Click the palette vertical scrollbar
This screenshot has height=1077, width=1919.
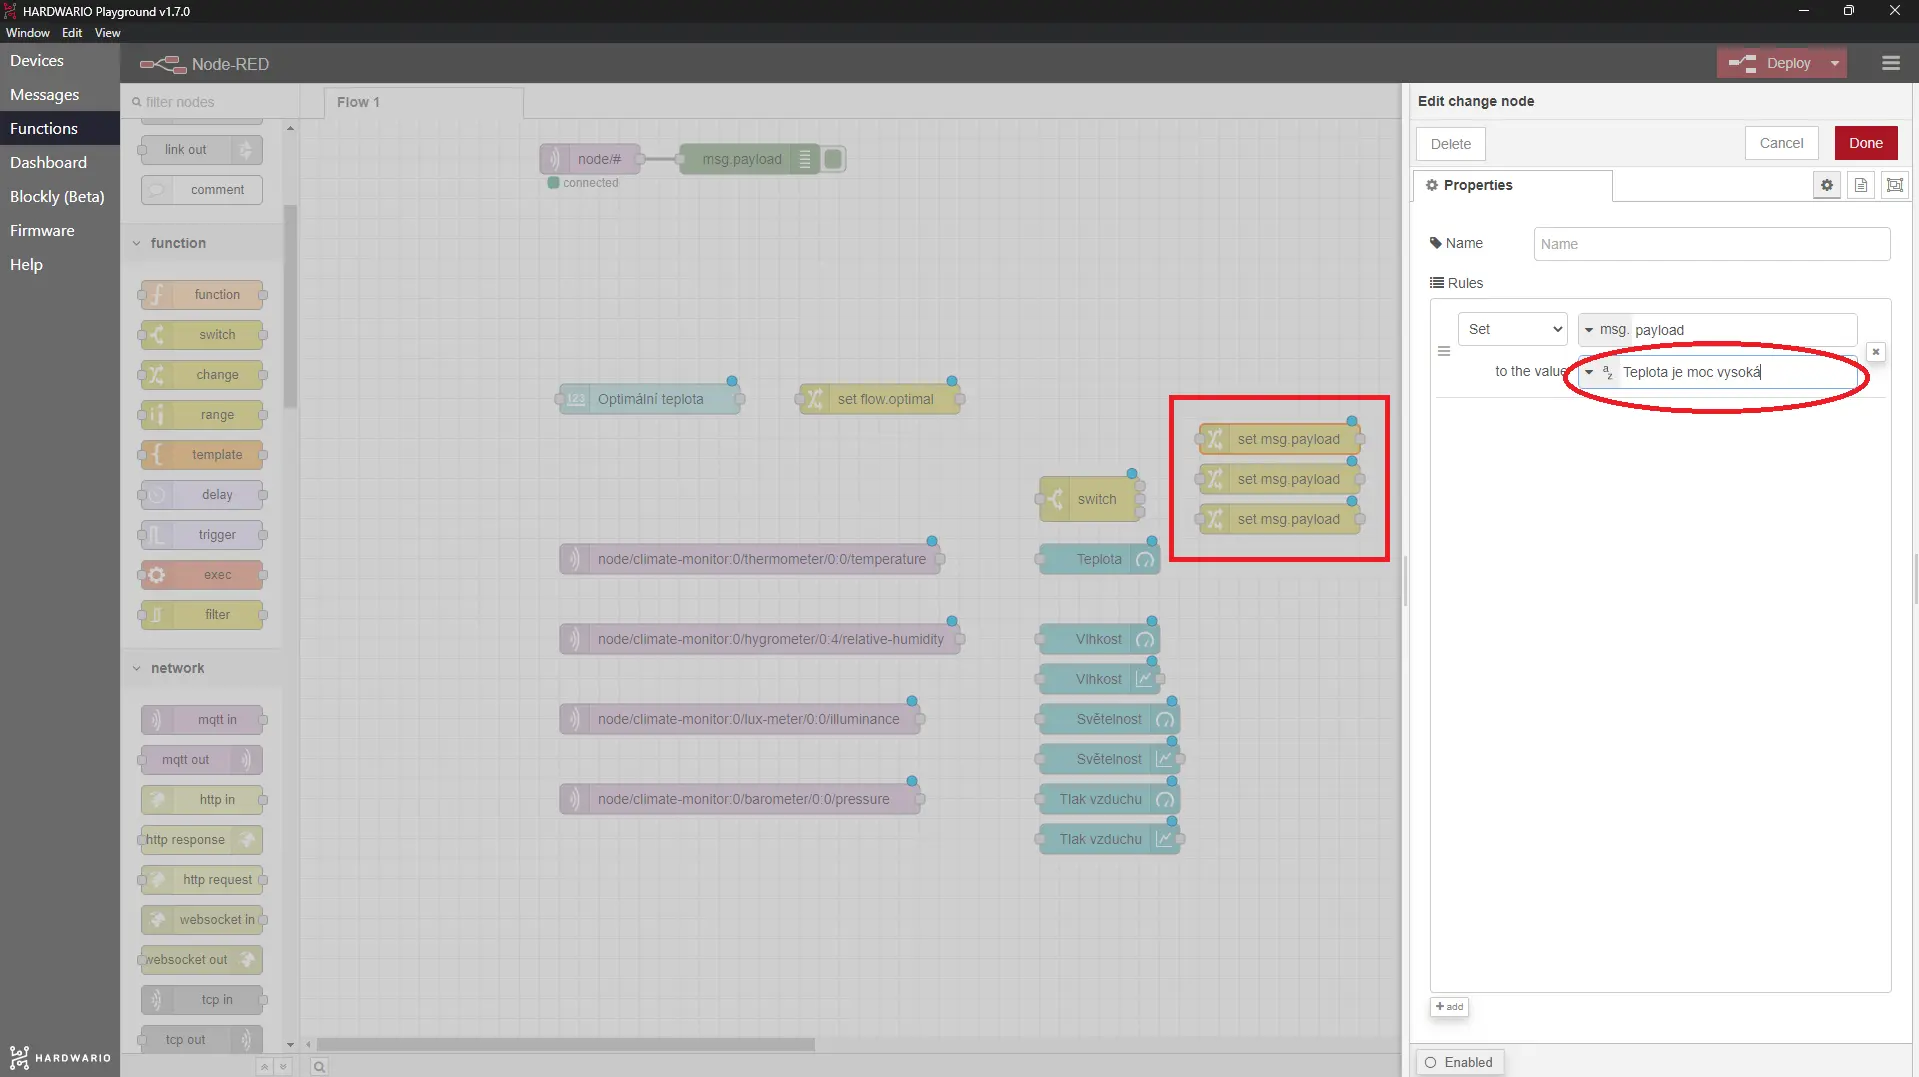(290, 306)
